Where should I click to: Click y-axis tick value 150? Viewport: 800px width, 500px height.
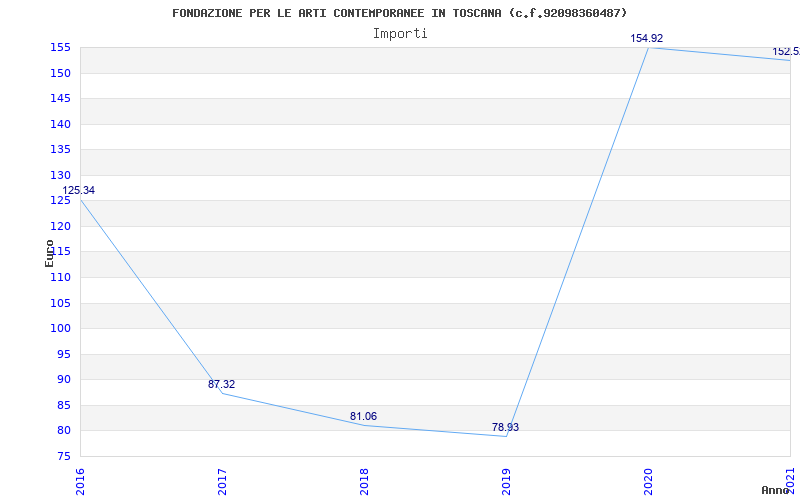tap(60, 73)
